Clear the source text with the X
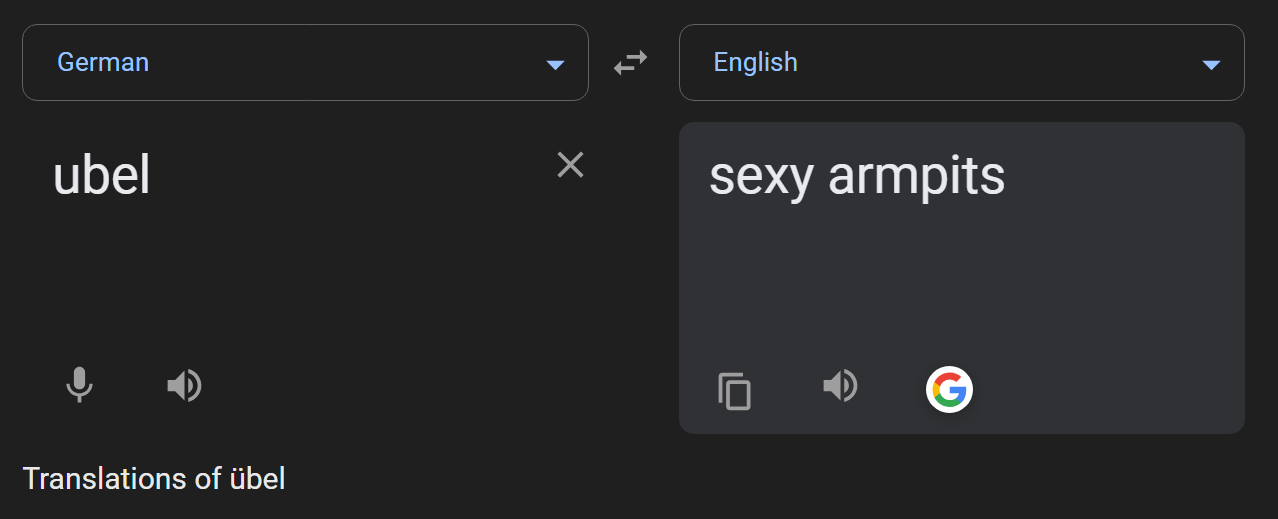 [x=570, y=165]
